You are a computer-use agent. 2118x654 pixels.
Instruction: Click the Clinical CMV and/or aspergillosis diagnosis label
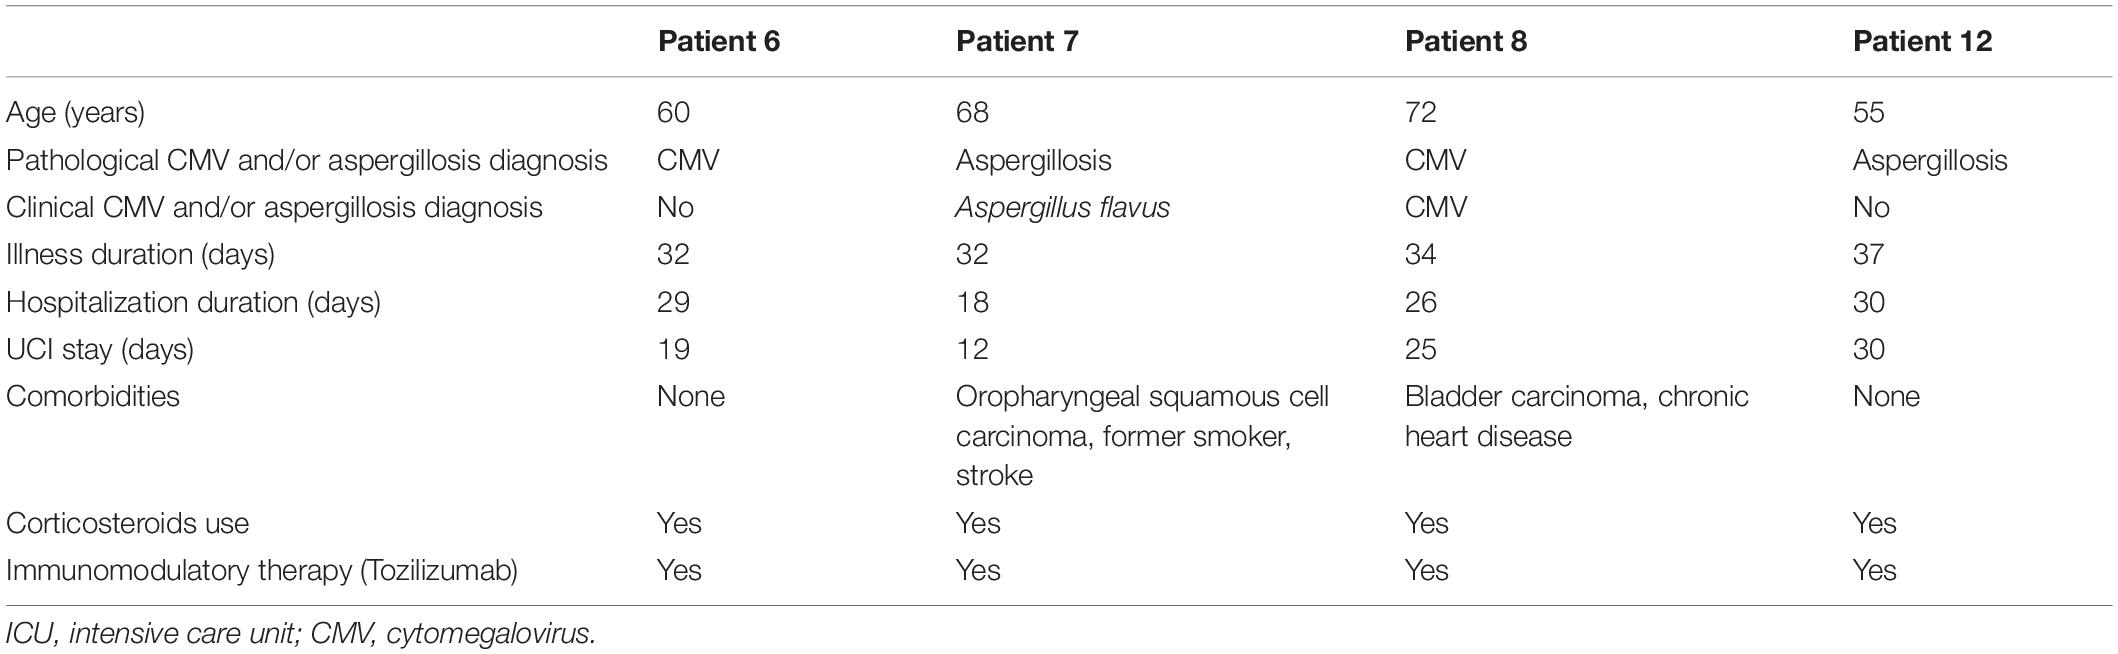click(x=274, y=207)
